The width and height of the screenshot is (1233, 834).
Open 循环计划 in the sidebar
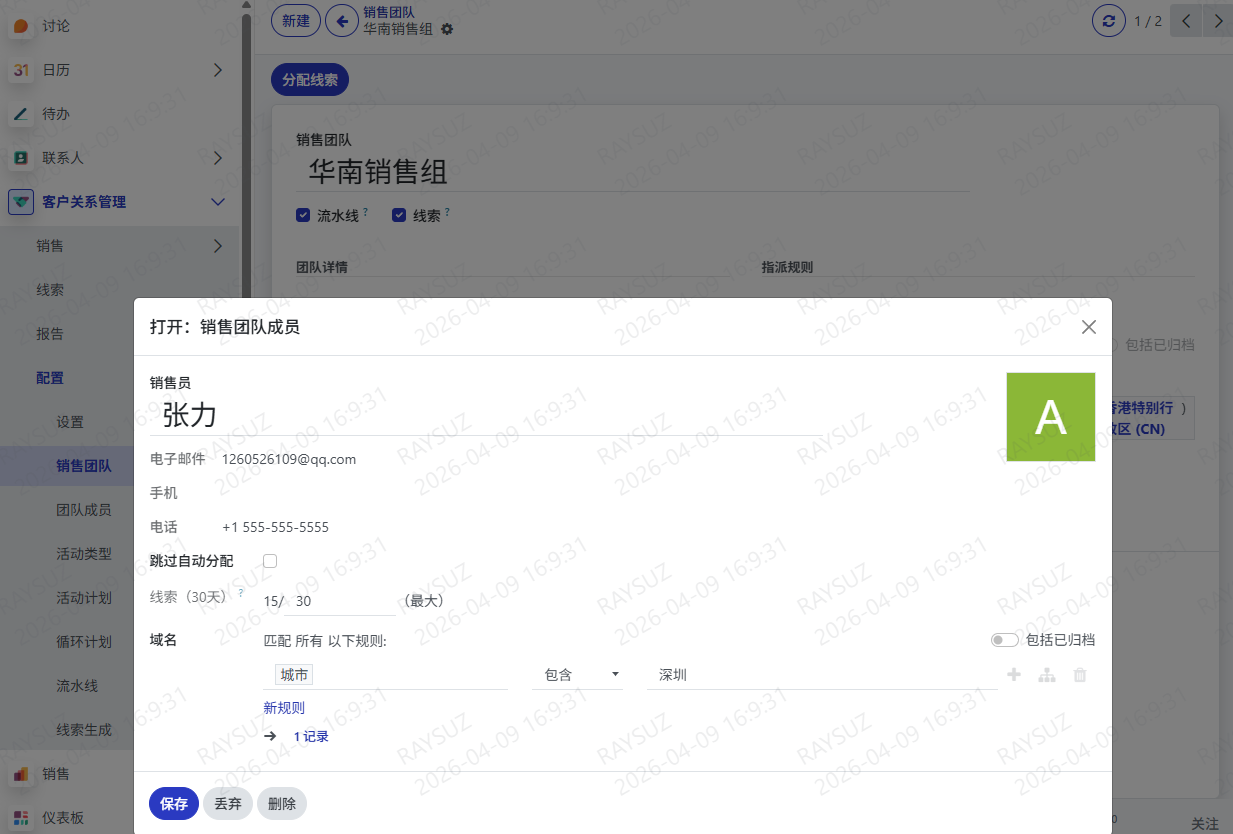coord(84,642)
